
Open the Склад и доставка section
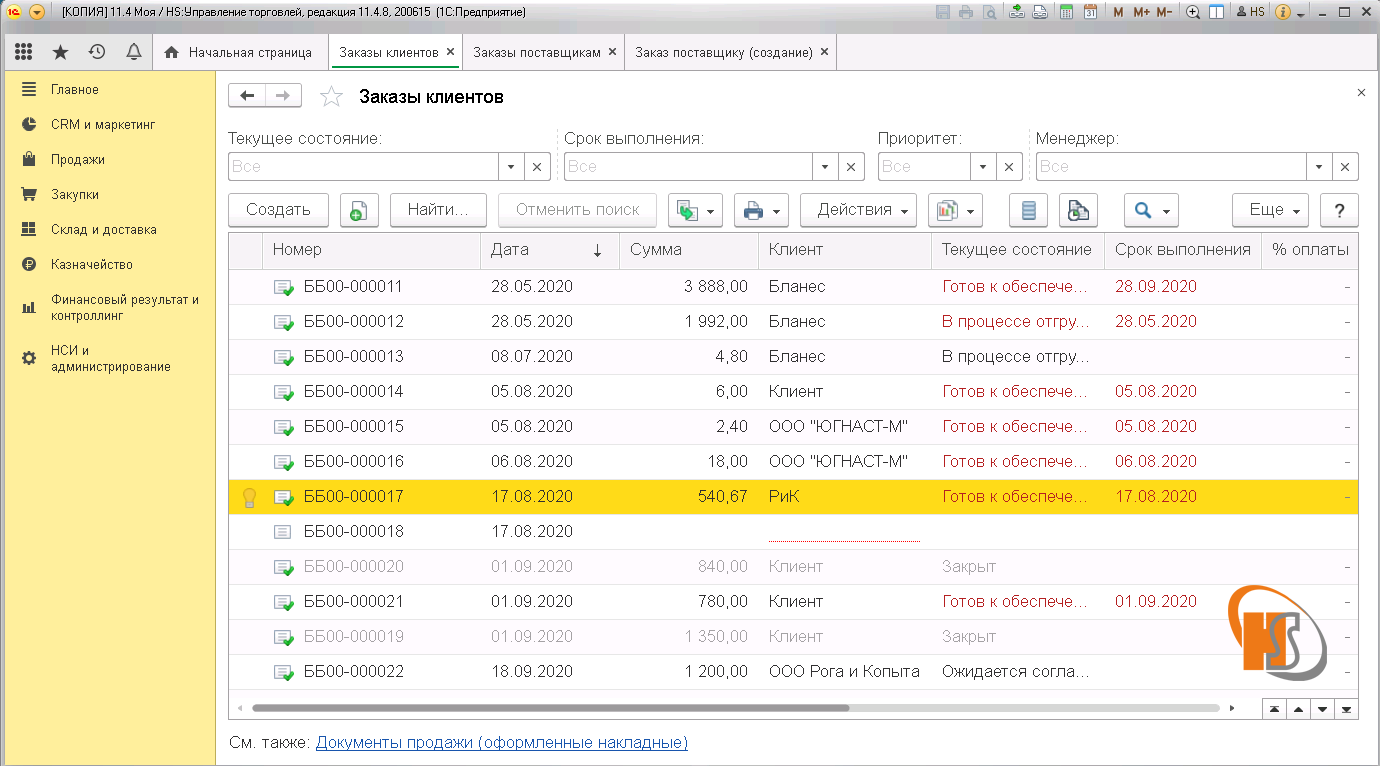coord(110,230)
